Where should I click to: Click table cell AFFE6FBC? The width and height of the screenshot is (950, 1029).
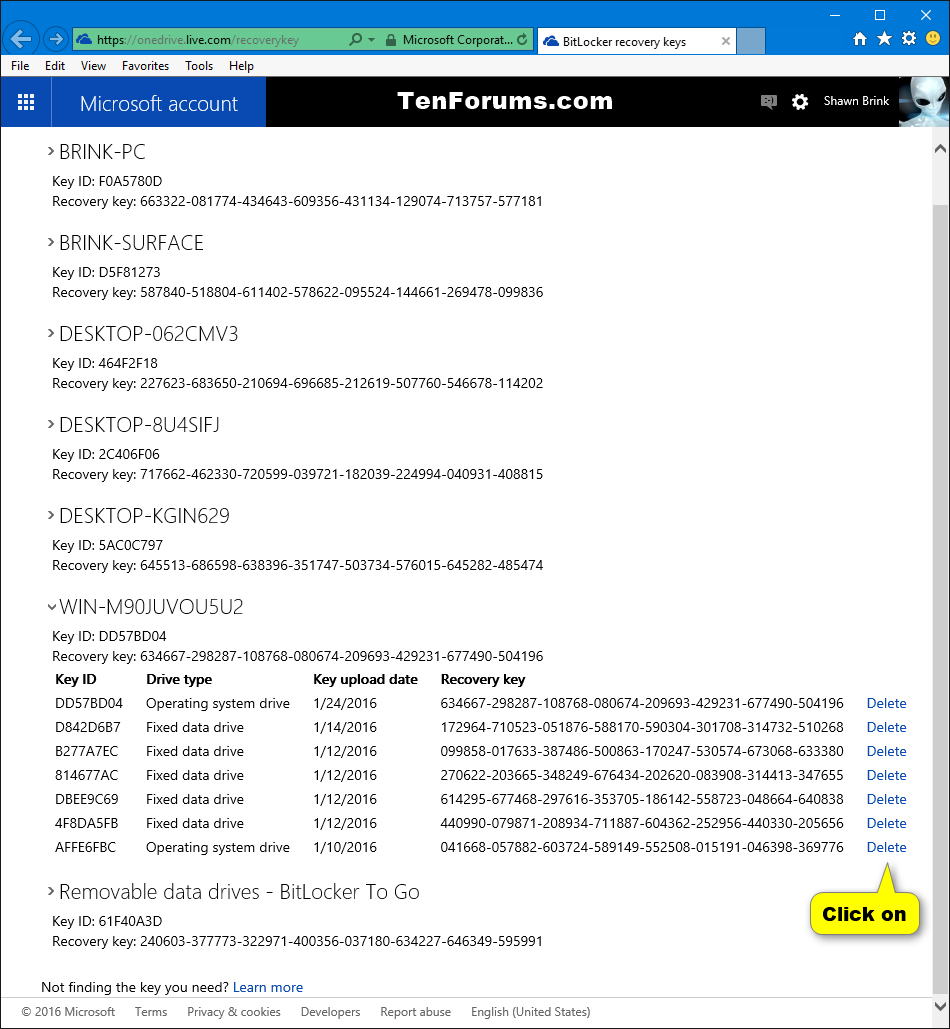click(x=85, y=847)
